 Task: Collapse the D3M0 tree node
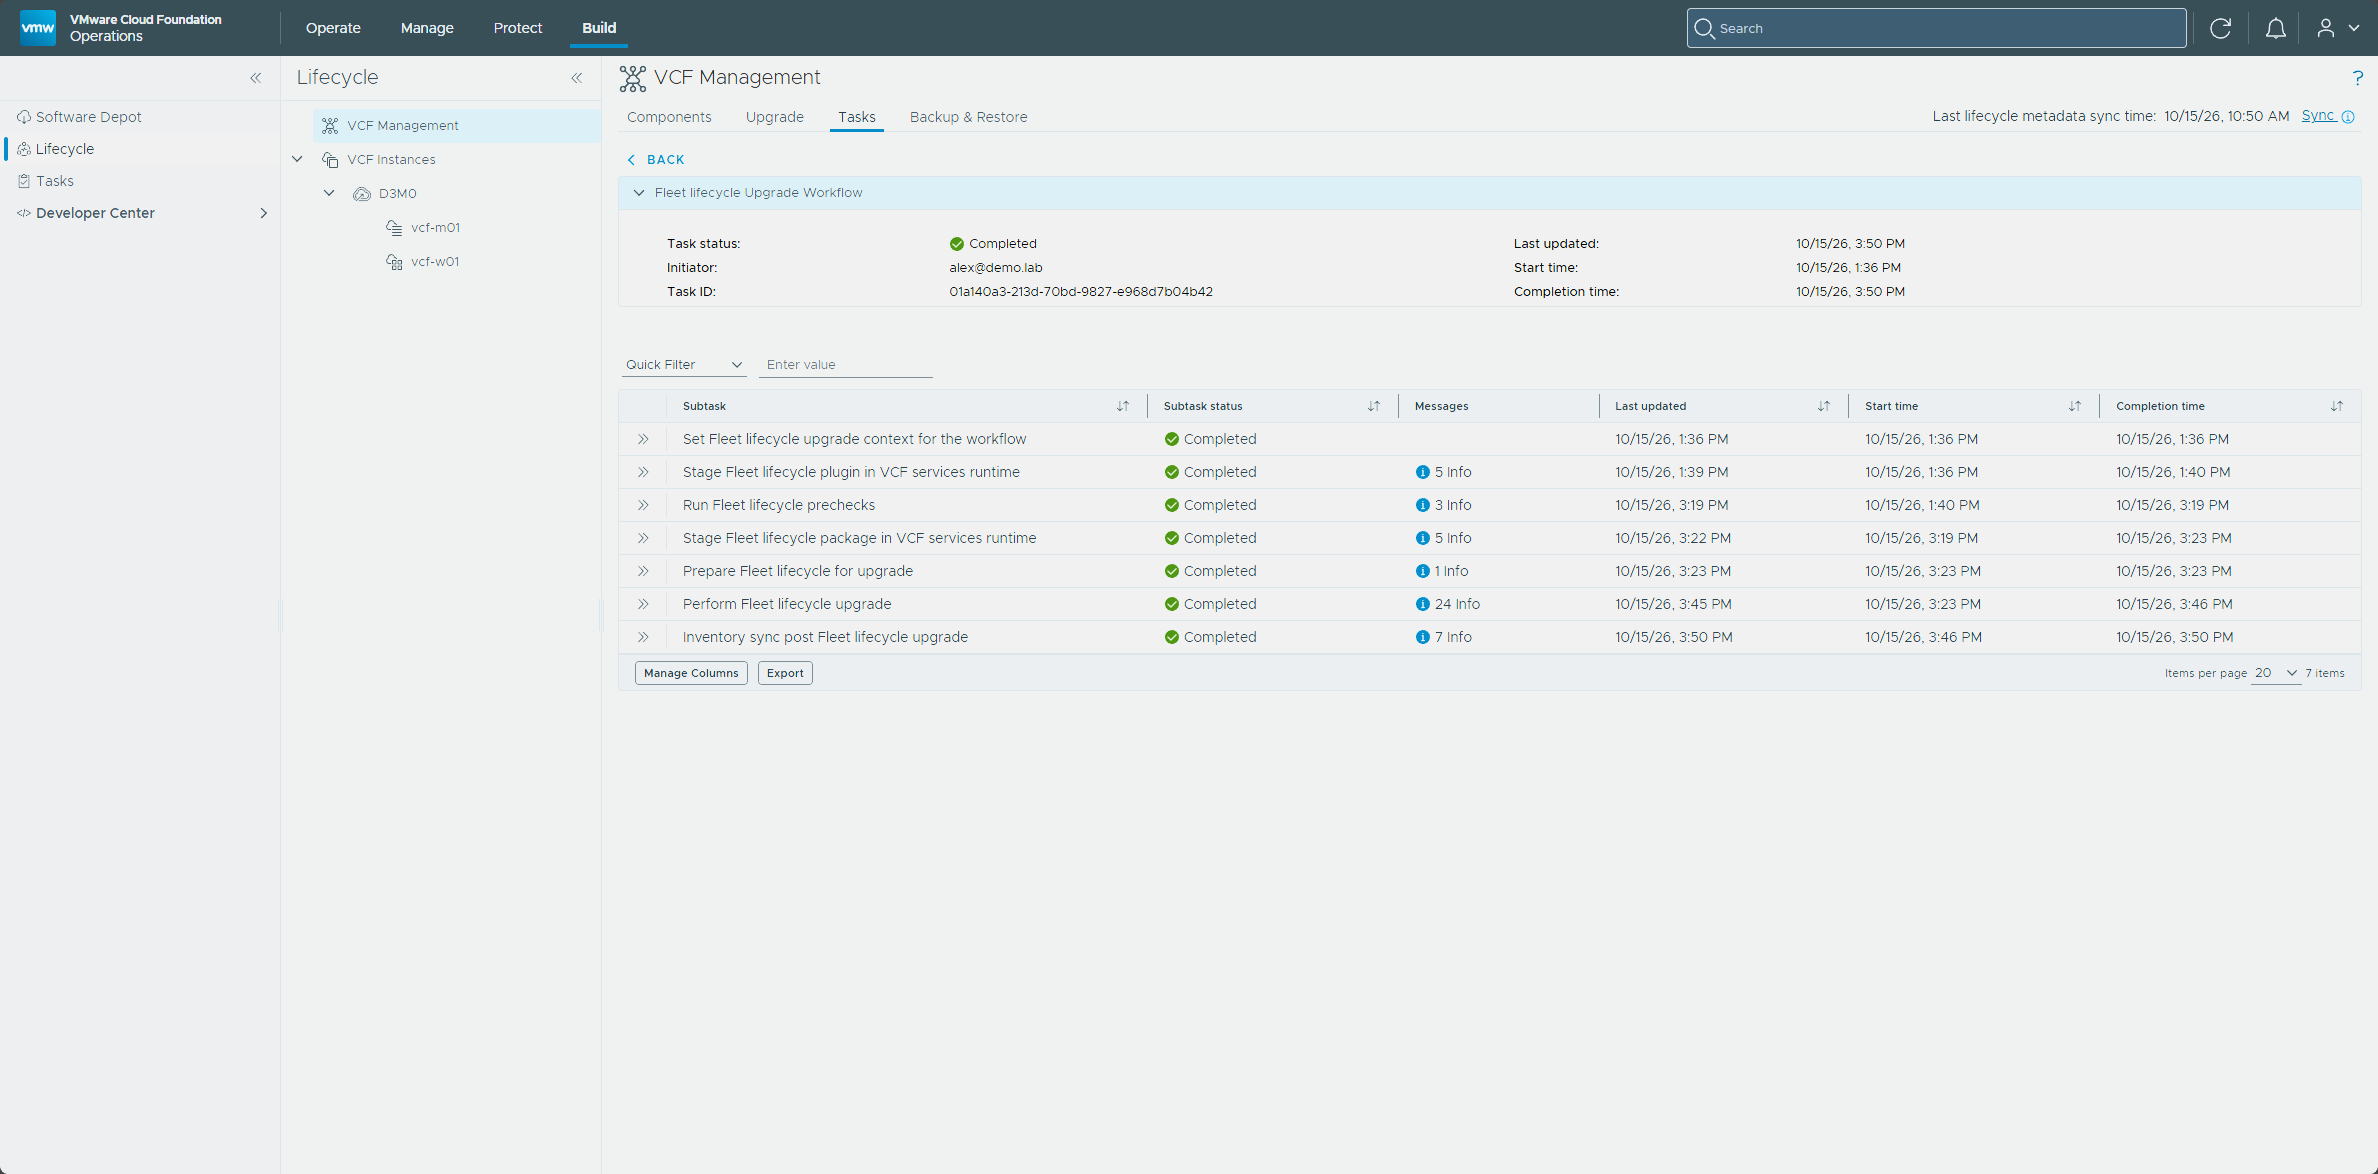[329, 193]
